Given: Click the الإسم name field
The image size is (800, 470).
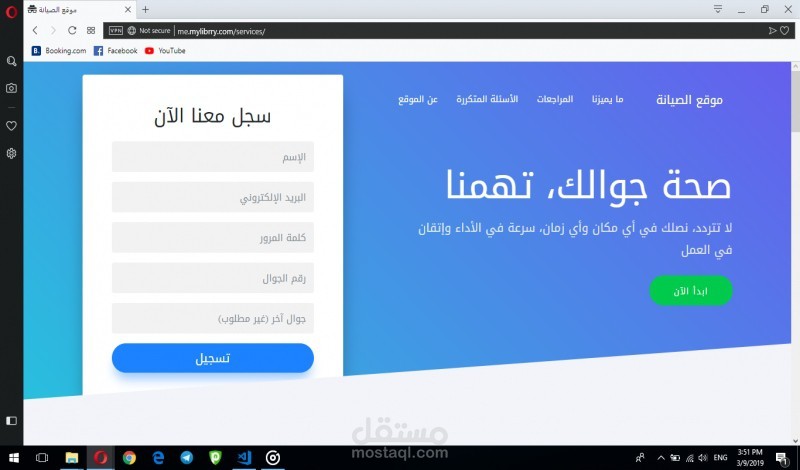Looking at the screenshot, I should 213,157.
